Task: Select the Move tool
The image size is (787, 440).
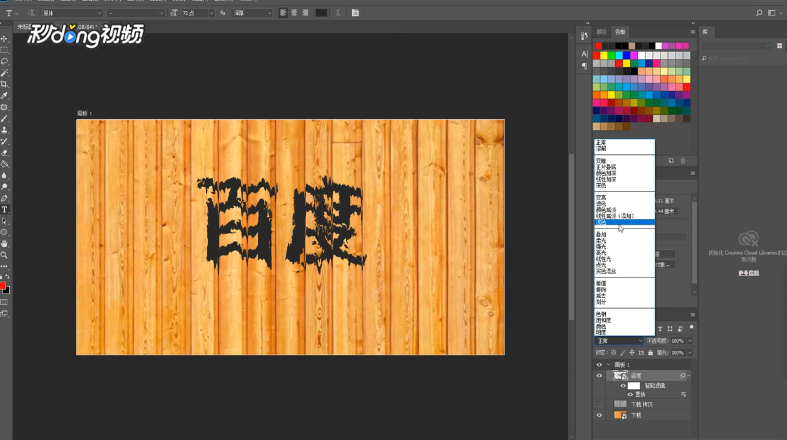Action: pyautogui.click(x=5, y=39)
